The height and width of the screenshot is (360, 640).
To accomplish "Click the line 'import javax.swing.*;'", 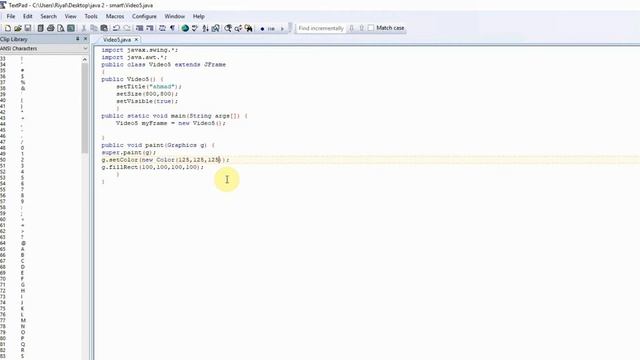I will [x=140, y=50].
